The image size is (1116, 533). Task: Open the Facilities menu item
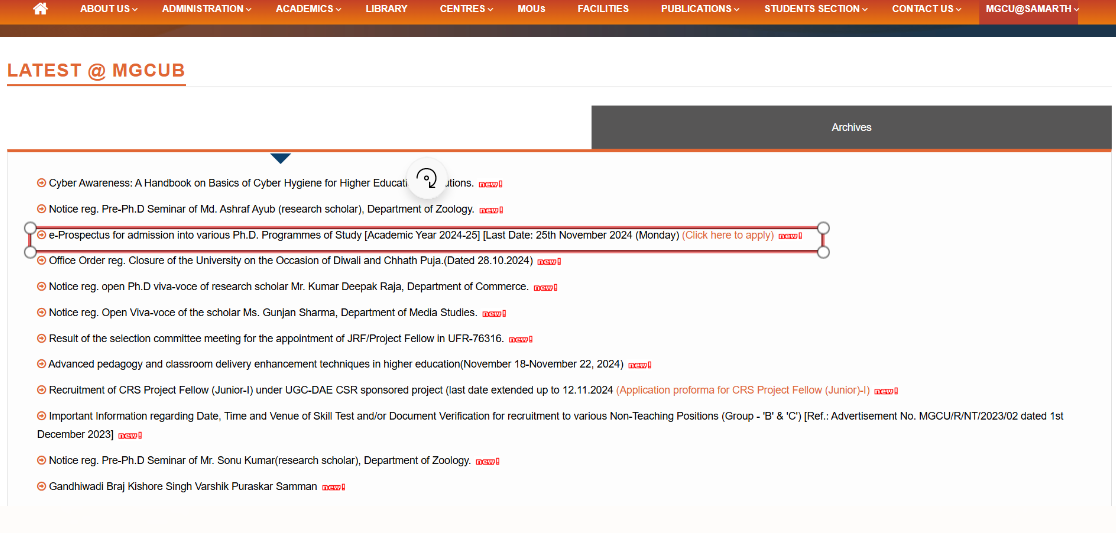click(603, 9)
